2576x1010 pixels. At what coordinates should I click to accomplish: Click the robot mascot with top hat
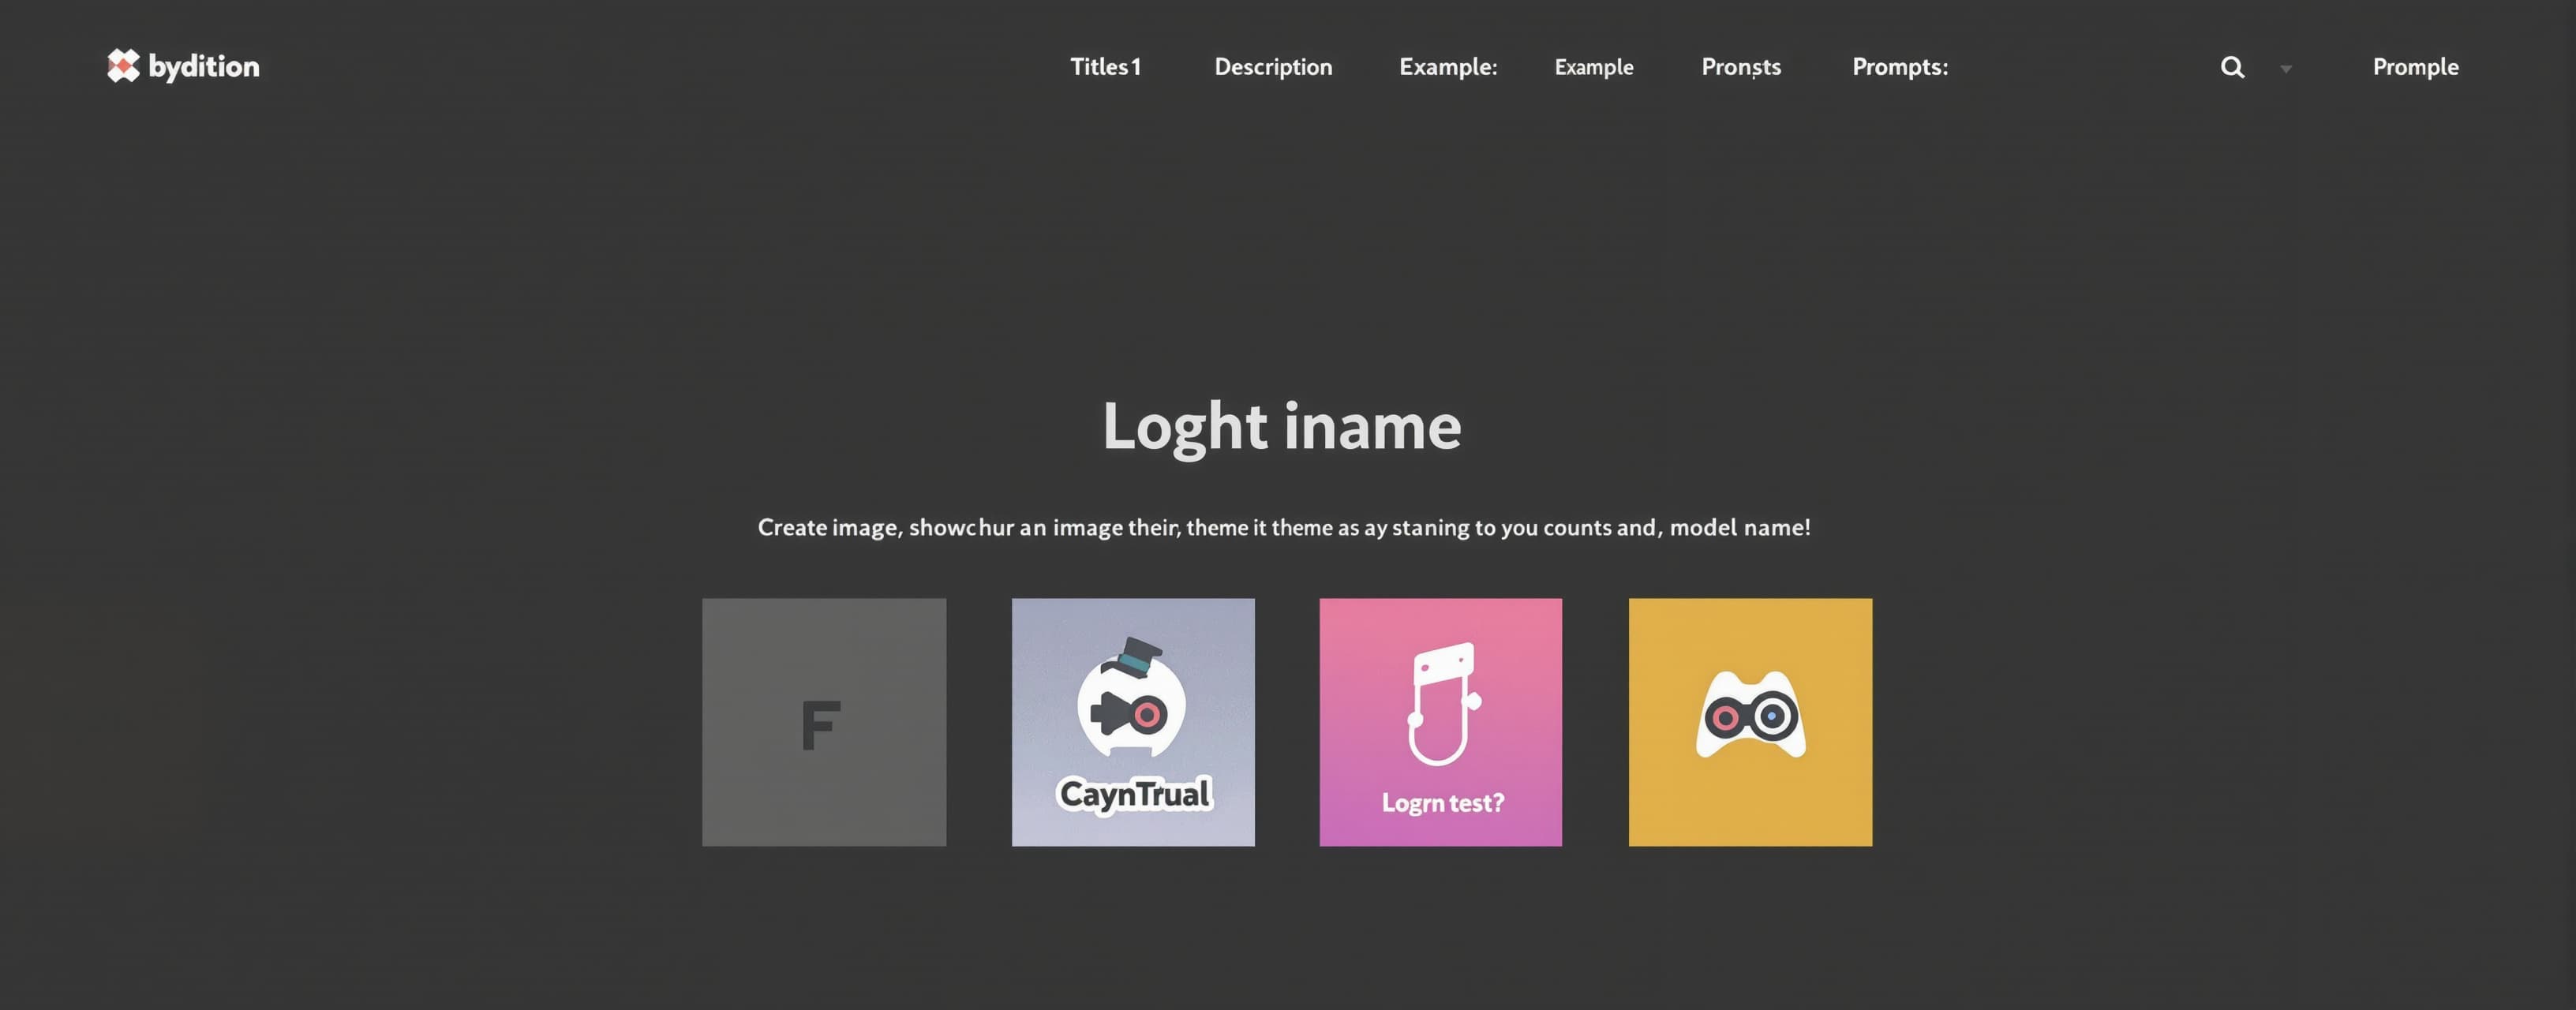[1132, 697]
